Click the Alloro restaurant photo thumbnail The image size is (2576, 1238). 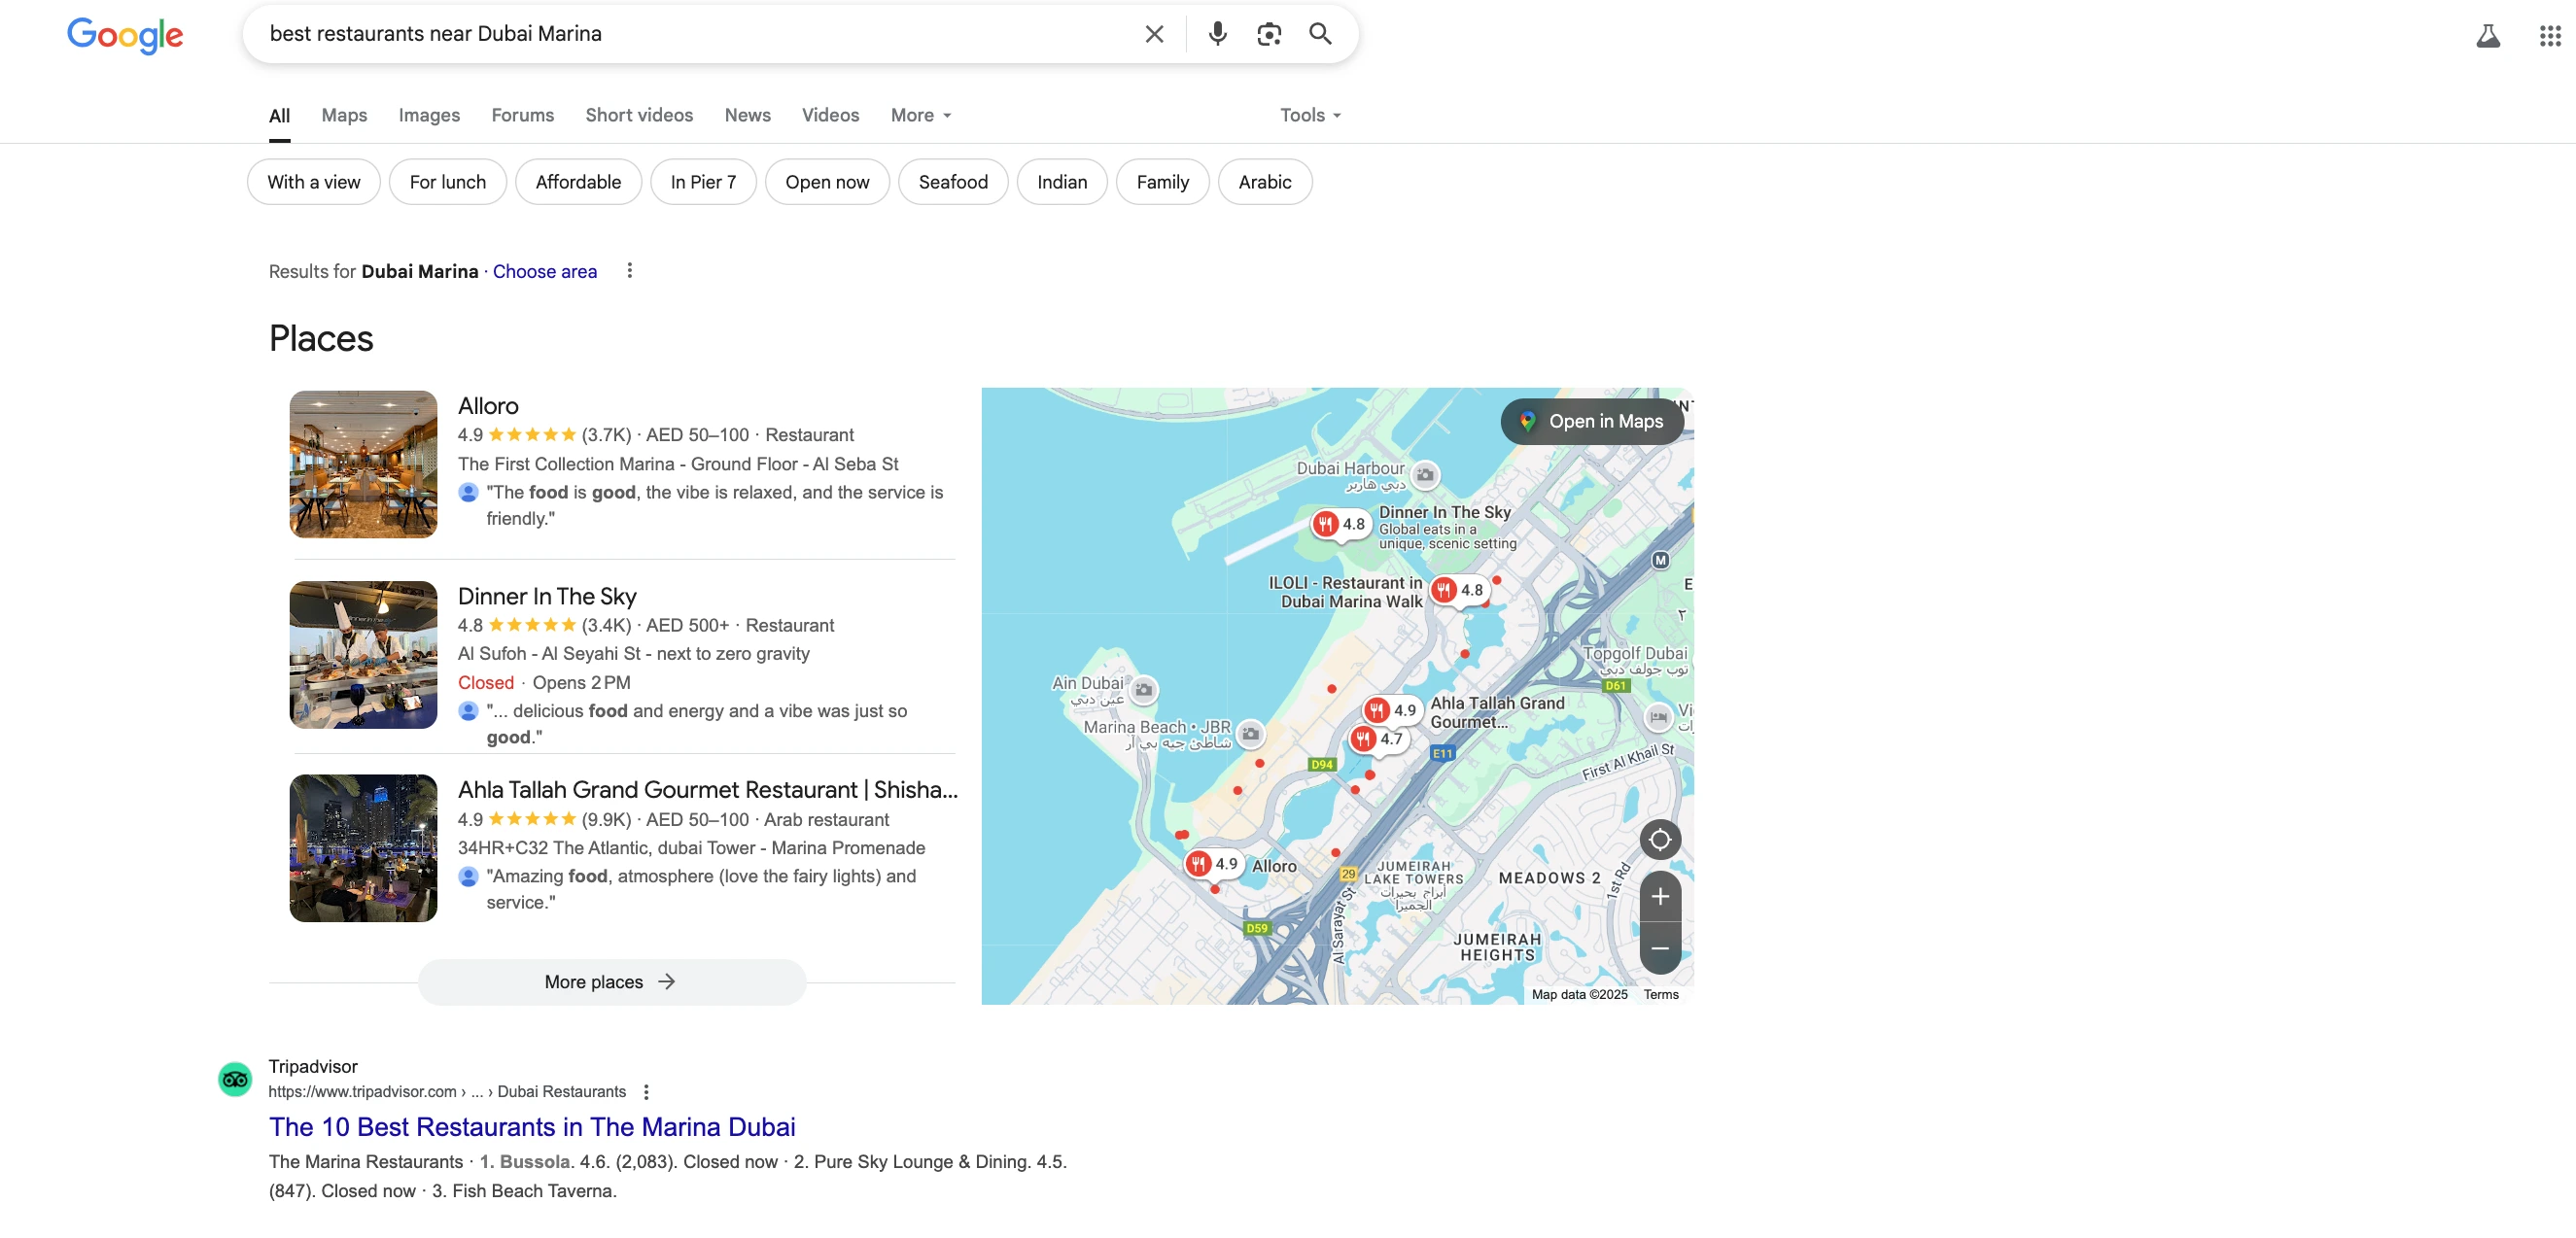(x=363, y=464)
